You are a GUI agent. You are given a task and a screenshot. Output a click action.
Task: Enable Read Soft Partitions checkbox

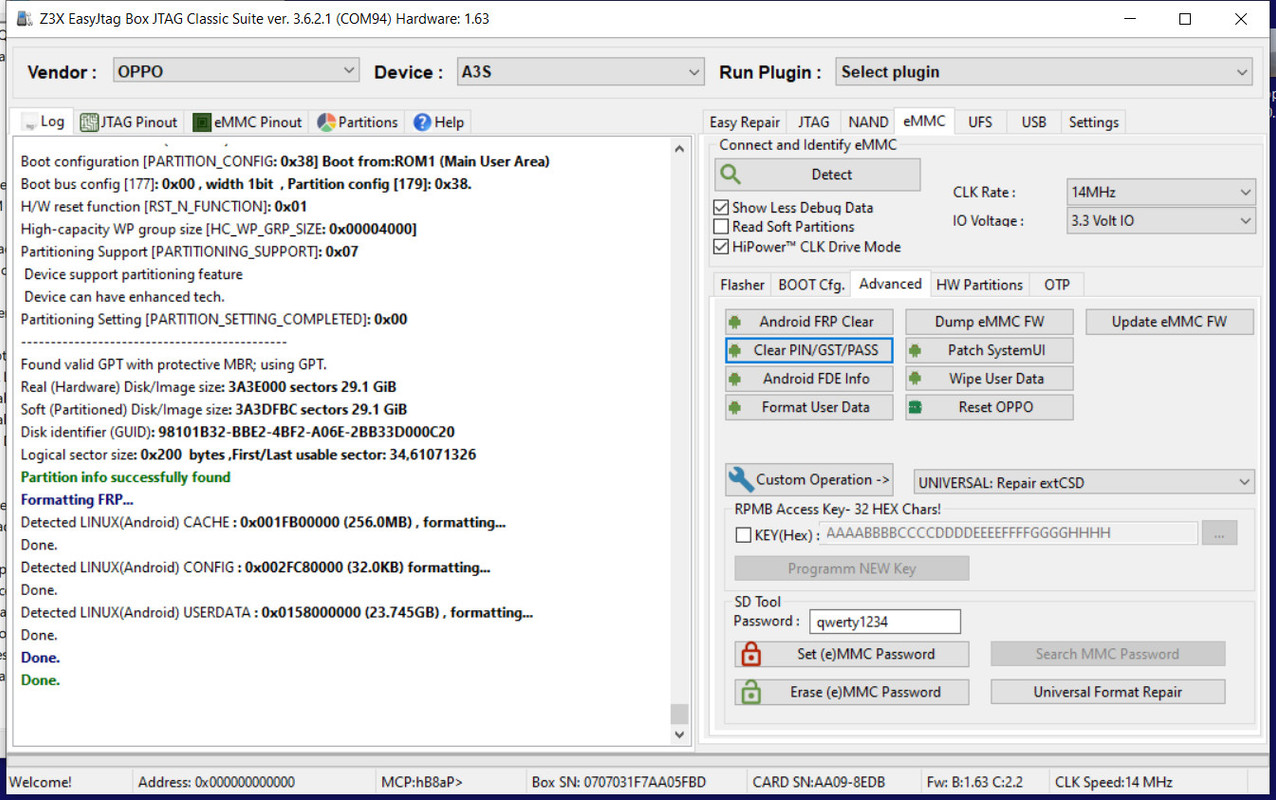click(x=720, y=227)
